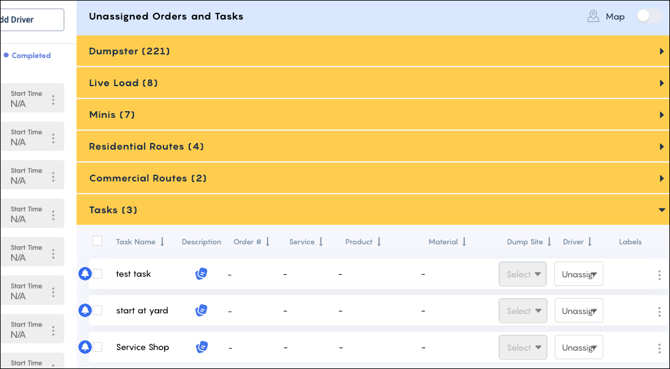The image size is (670, 369).
Task: Check the box for start at yard
Action: click(97, 310)
